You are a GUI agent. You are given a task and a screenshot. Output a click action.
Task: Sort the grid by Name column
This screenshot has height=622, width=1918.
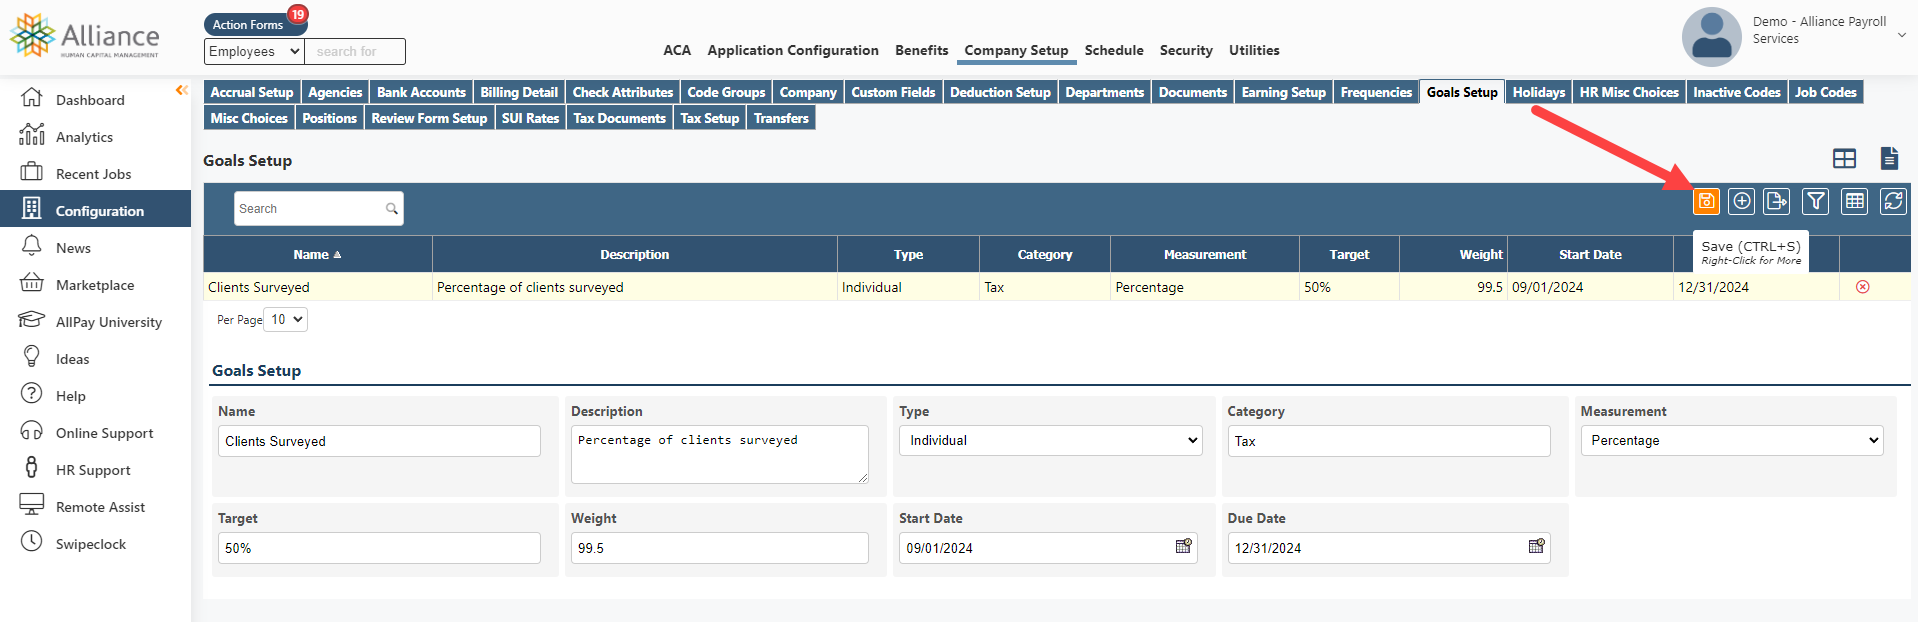point(317,254)
